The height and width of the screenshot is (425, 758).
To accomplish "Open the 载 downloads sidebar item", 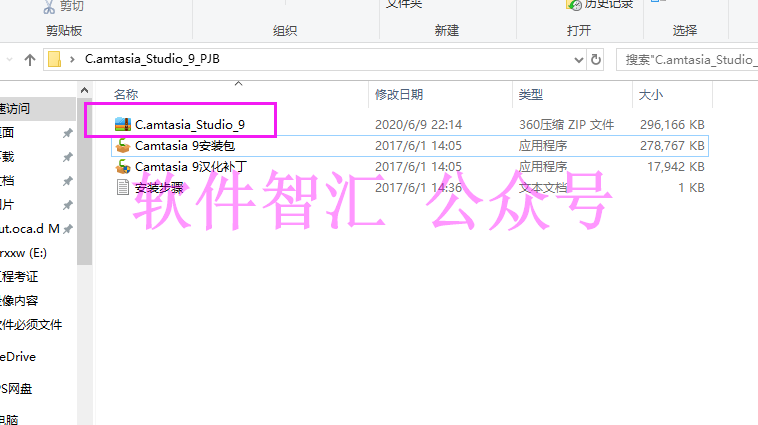I will coord(7,157).
